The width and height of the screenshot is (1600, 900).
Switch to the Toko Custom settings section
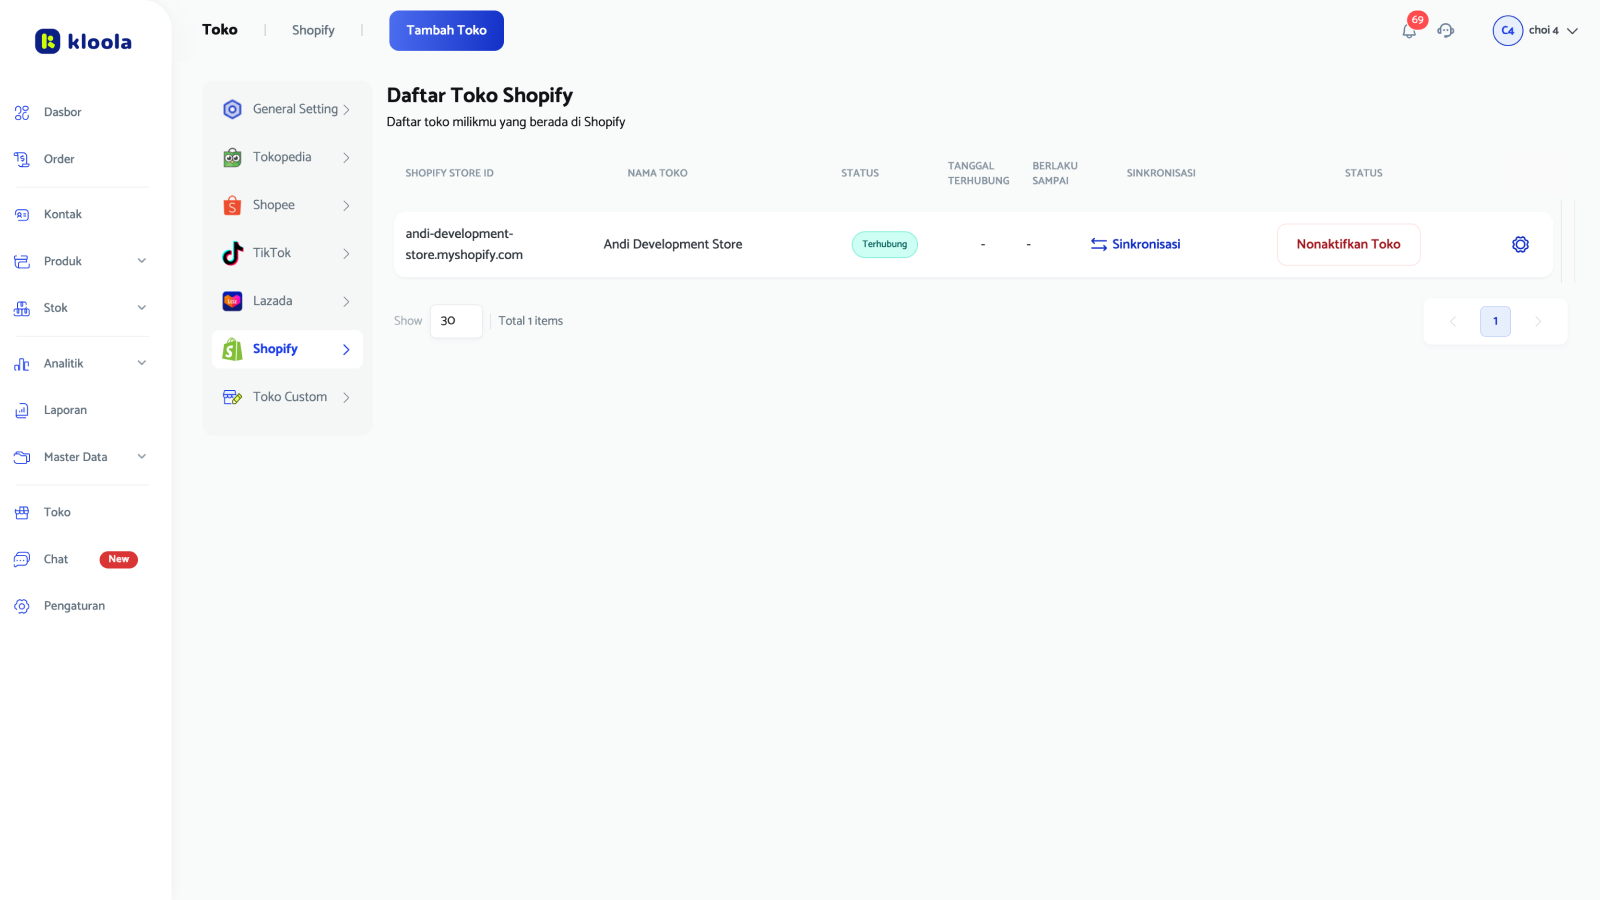tap(290, 396)
